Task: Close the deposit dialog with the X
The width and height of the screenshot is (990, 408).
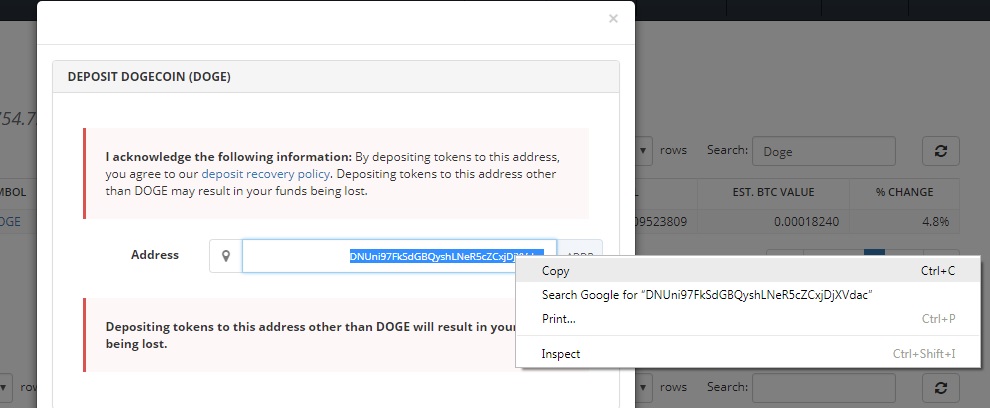Action: 612,19
